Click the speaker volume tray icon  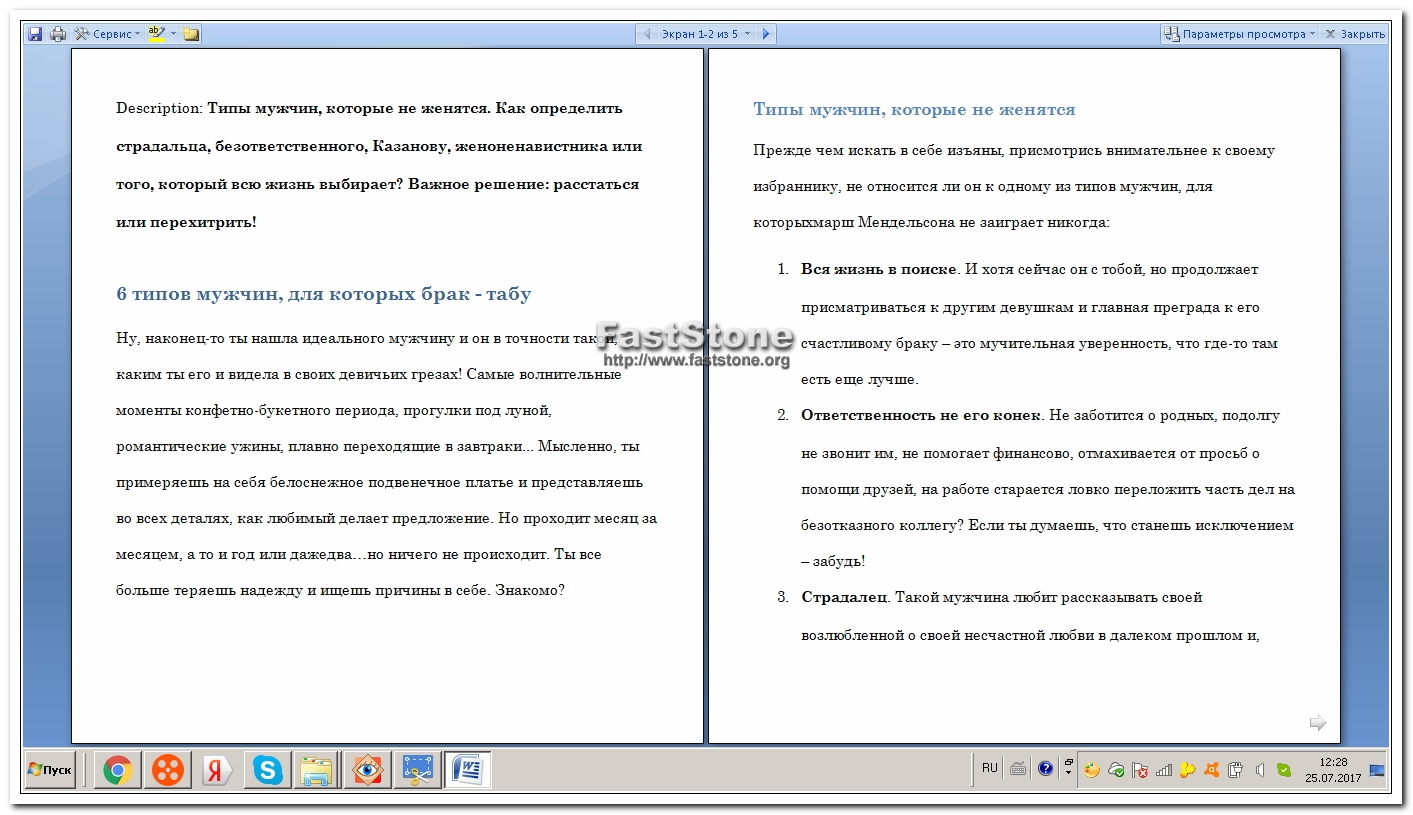pos(1260,770)
